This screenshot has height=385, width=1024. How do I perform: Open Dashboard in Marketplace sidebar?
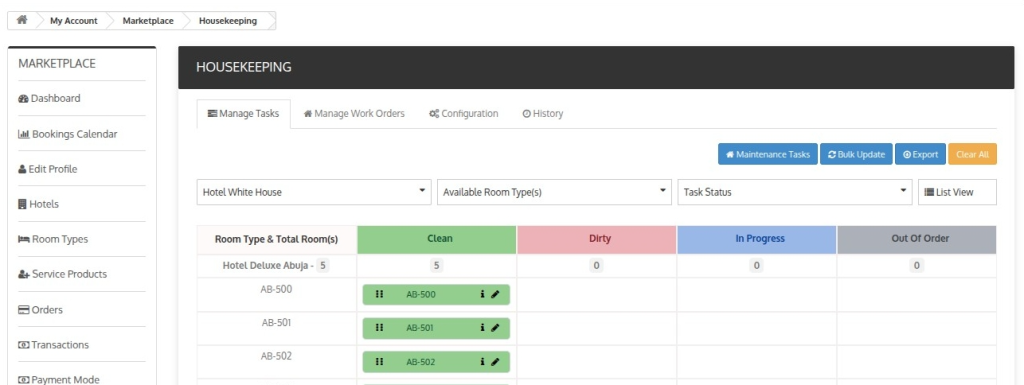click(50, 99)
